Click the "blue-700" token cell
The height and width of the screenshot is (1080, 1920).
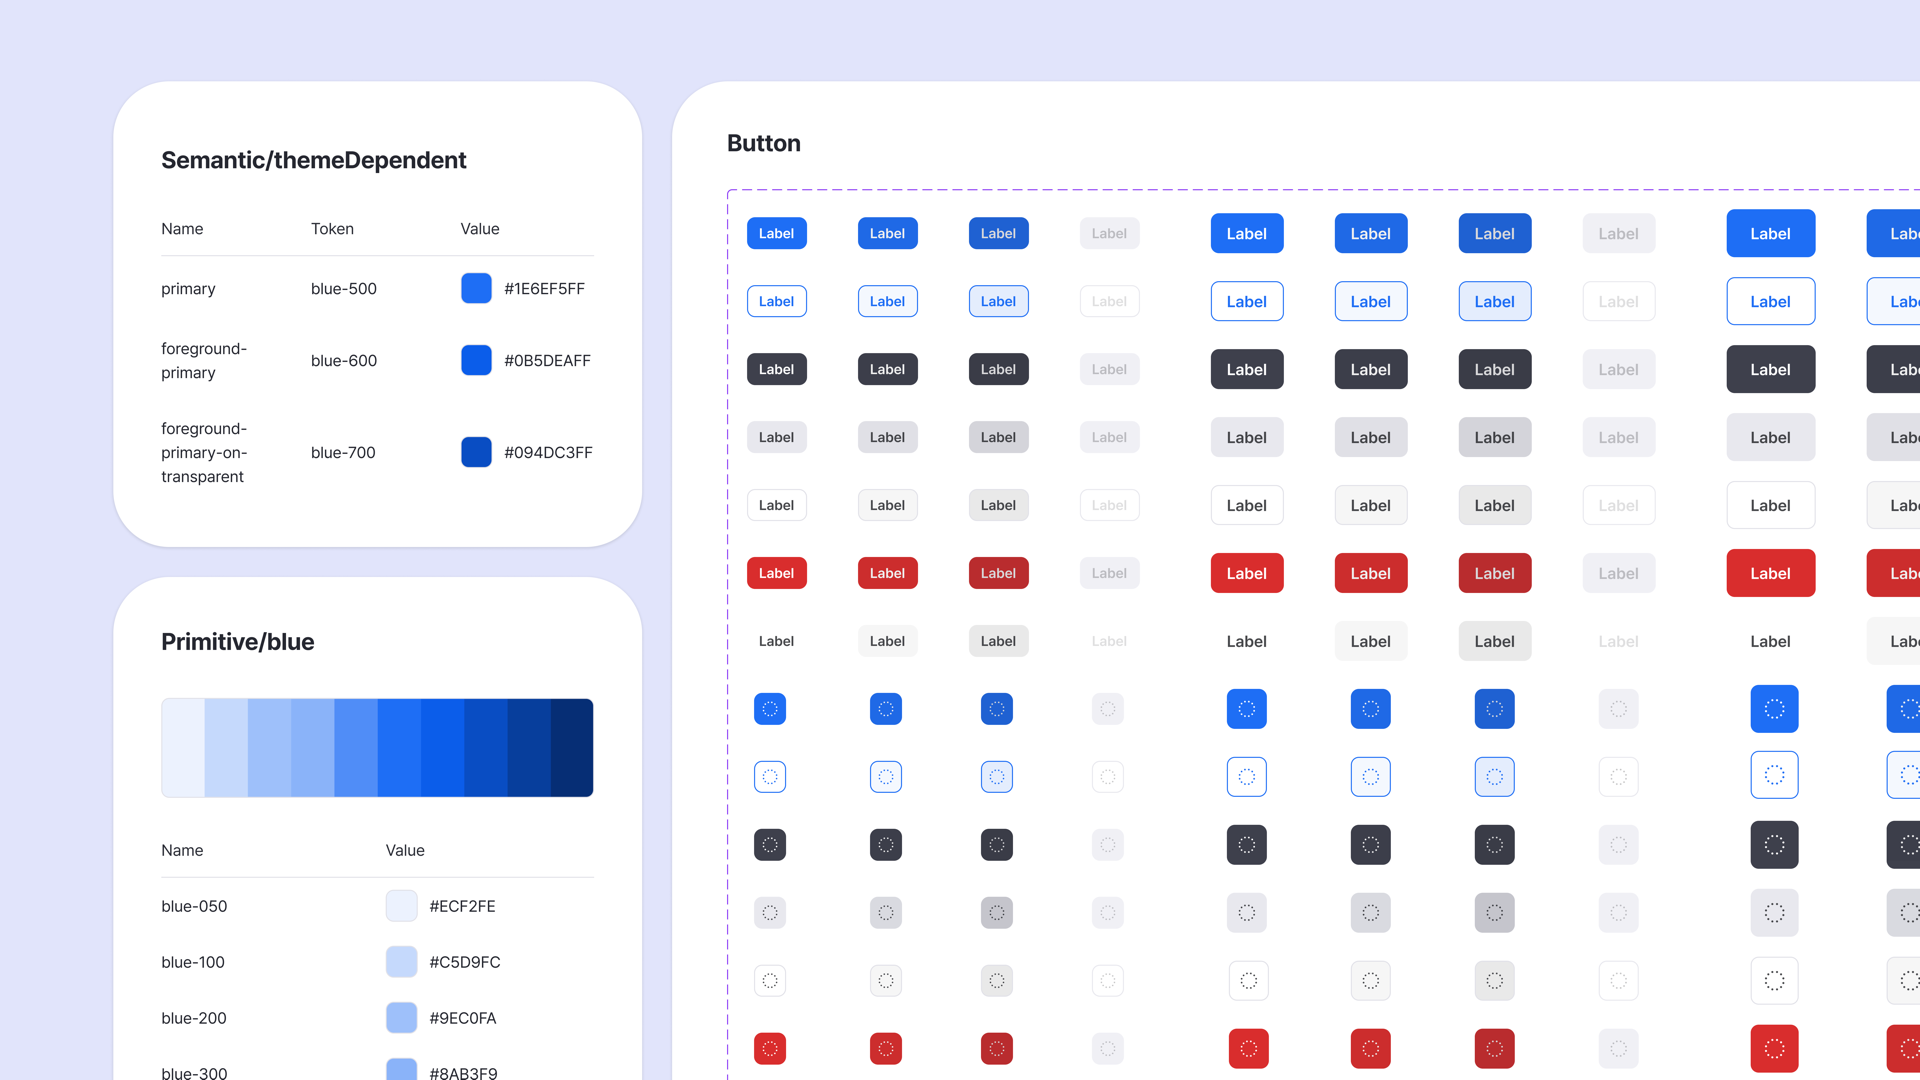(343, 453)
